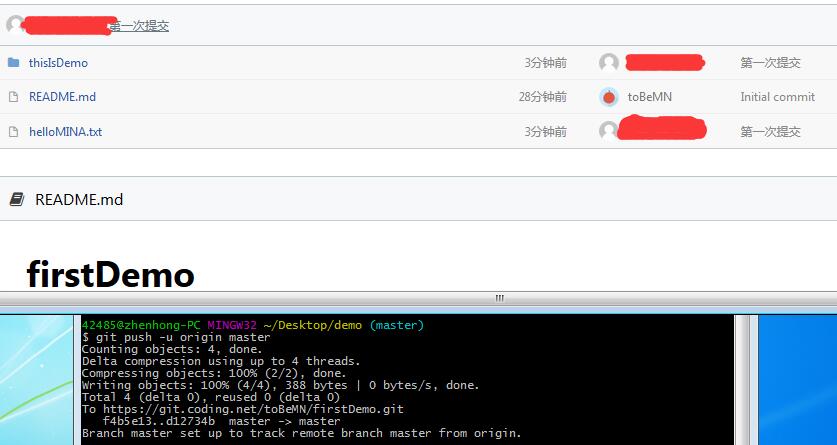837x445 pixels.
Task: Open the "Initial commit" commit message
Action: click(777, 97)
